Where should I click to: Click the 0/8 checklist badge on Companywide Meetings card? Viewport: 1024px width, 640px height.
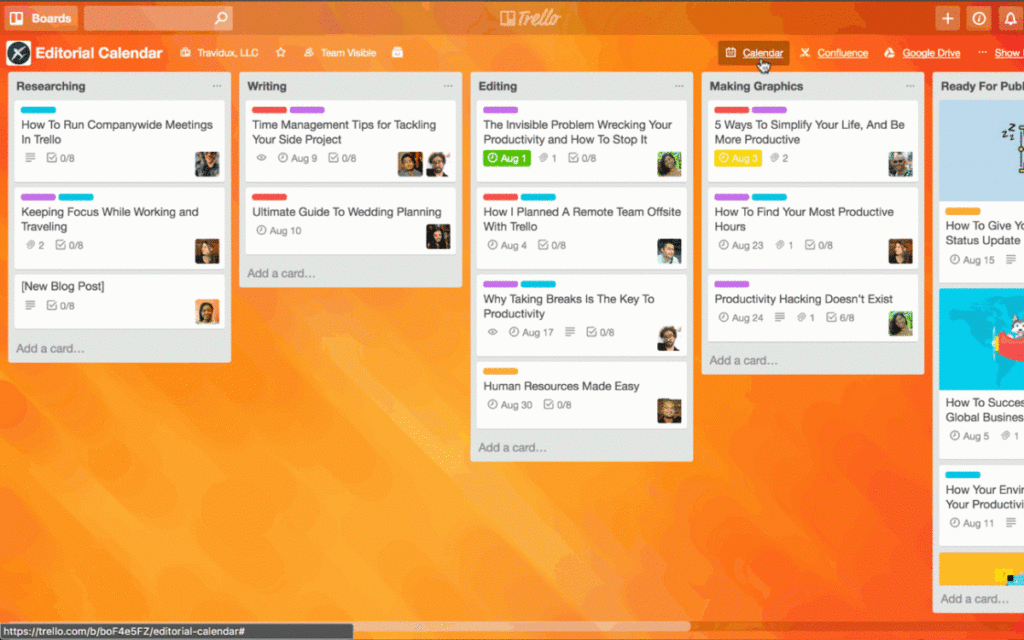point(60,158)
